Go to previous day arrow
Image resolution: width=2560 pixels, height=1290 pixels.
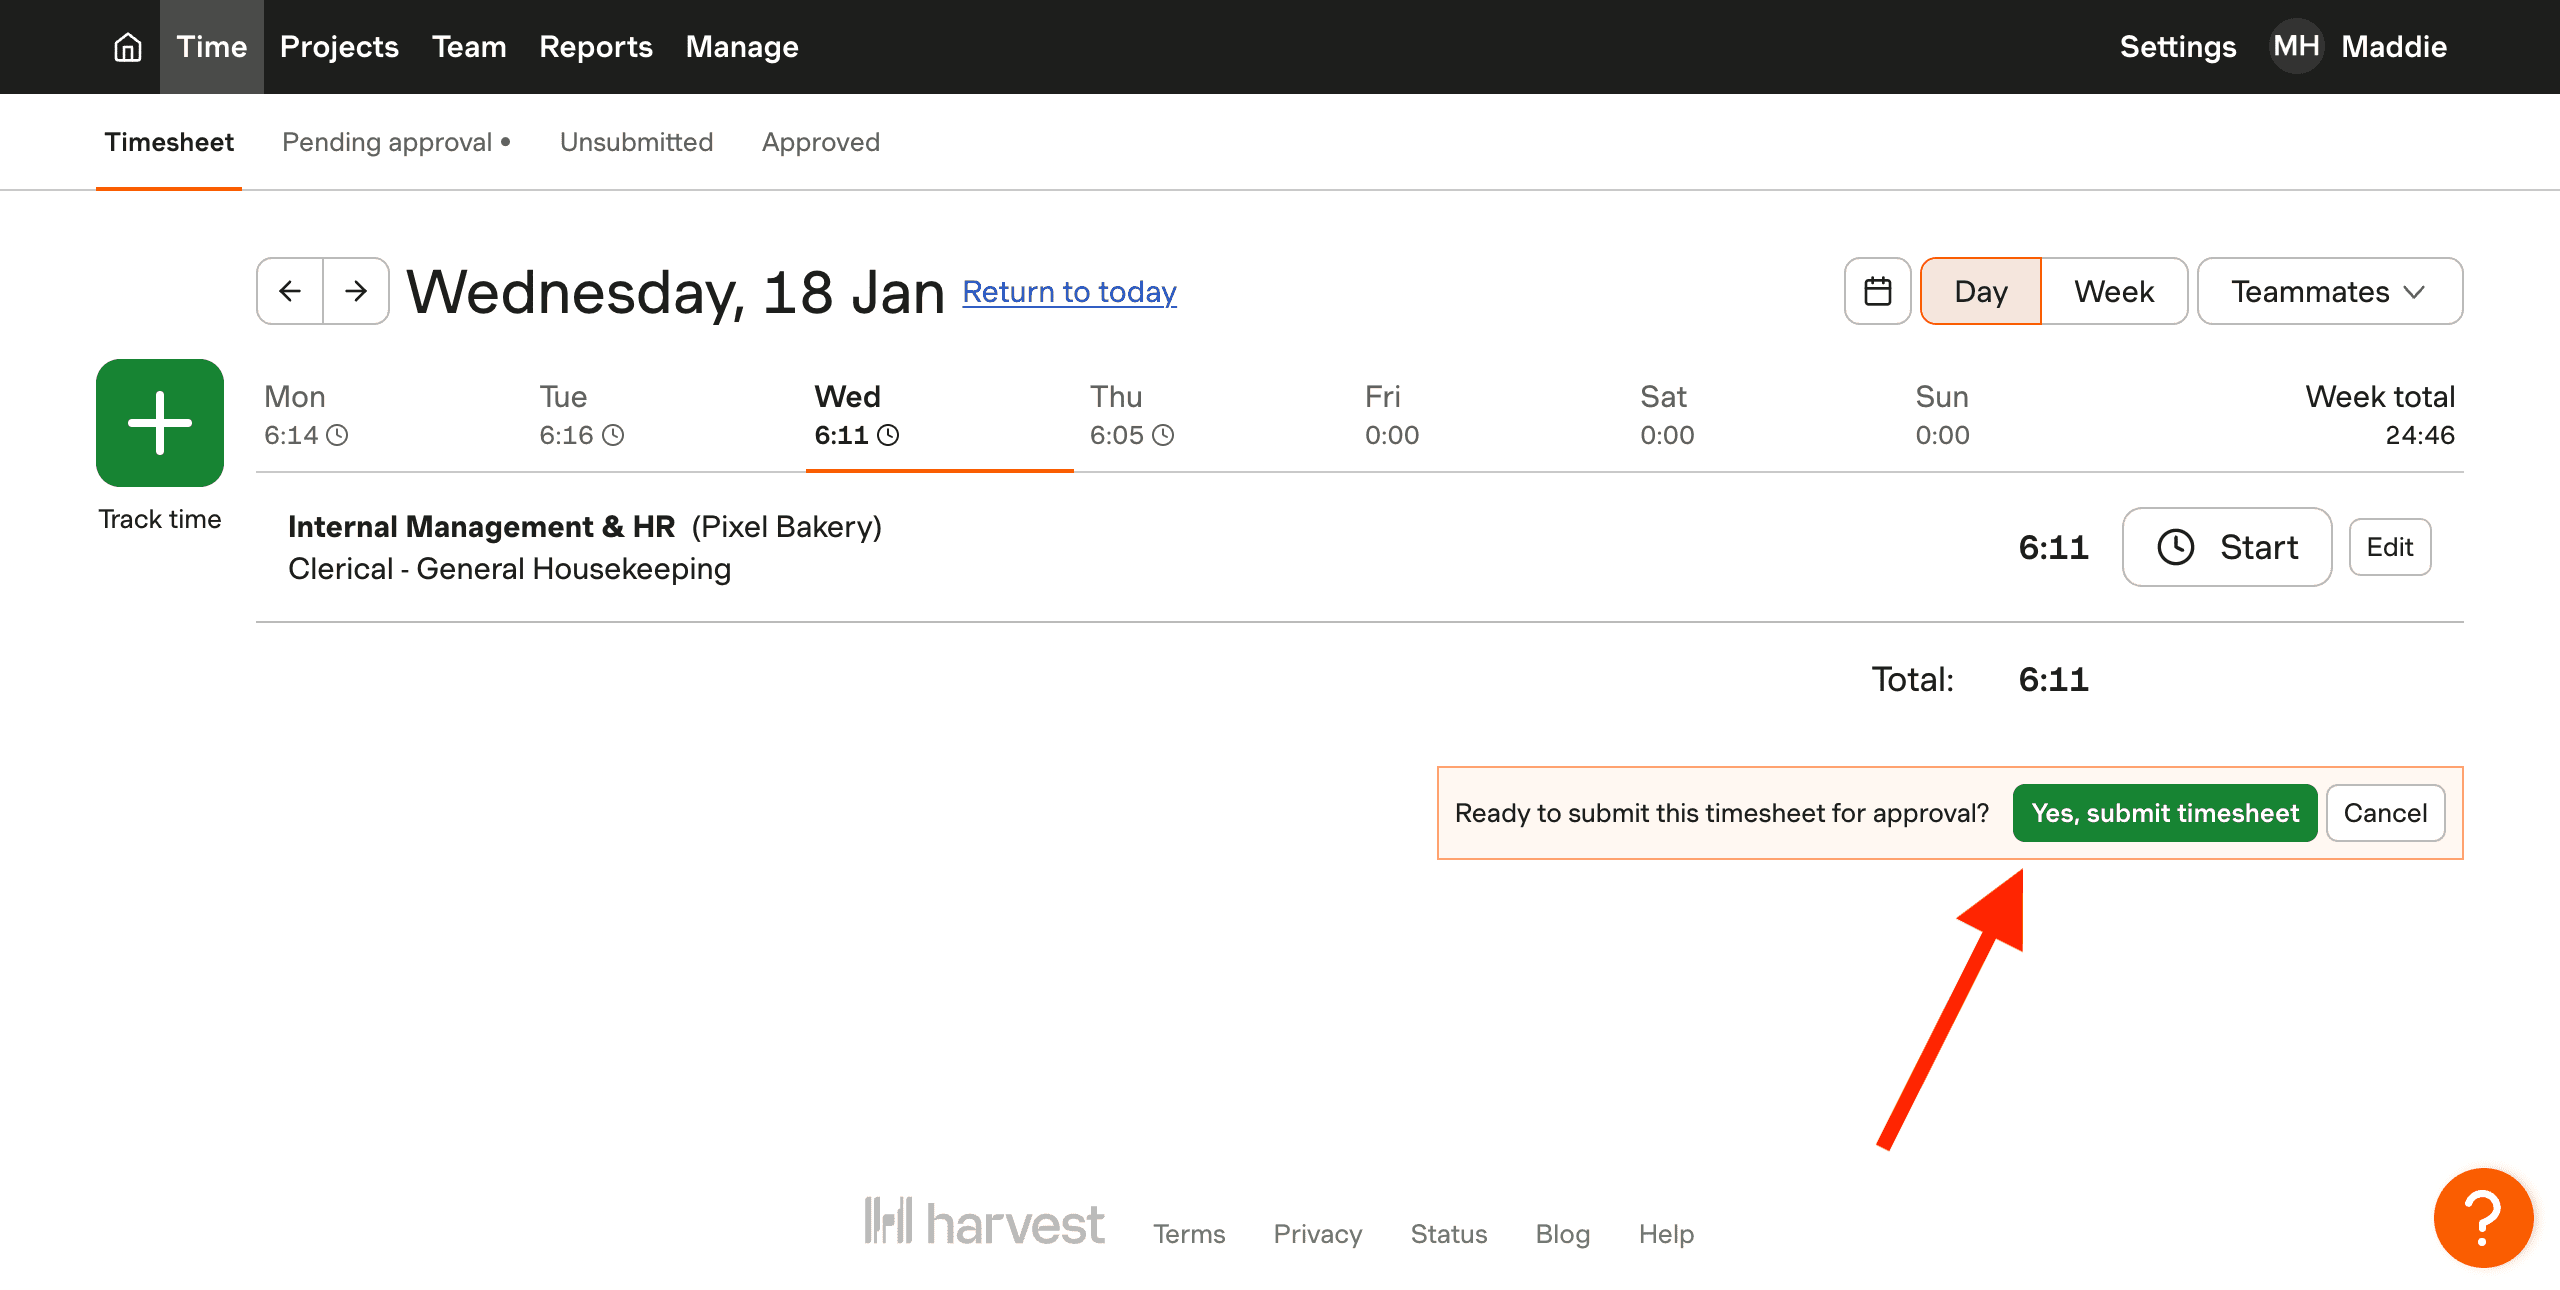290,291
